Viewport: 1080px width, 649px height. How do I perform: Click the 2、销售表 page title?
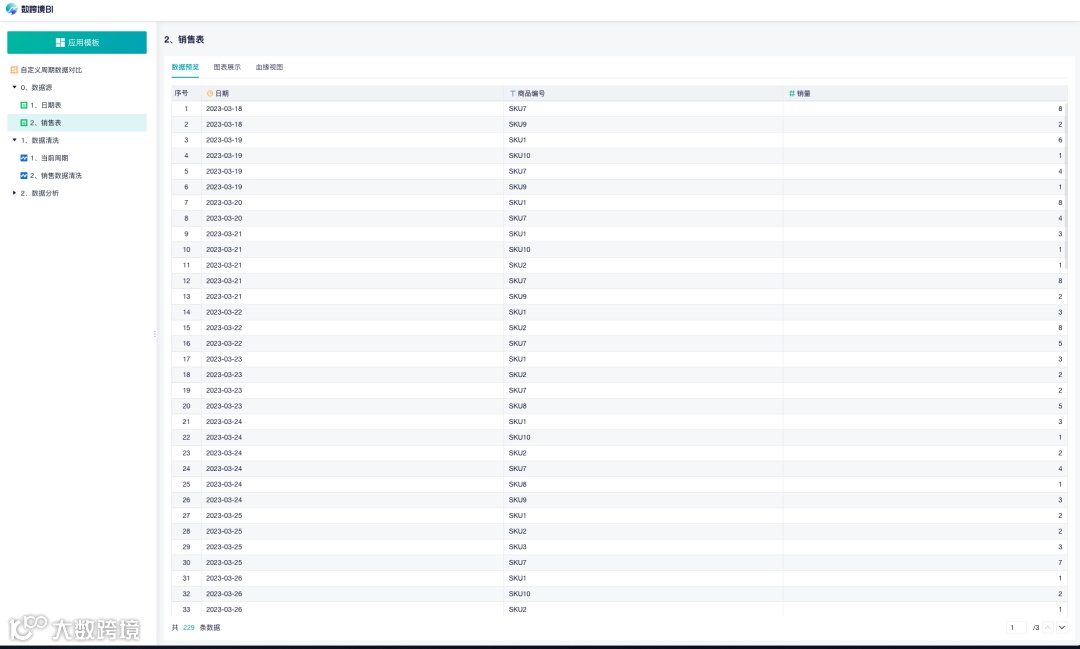(x=184, y=39)
